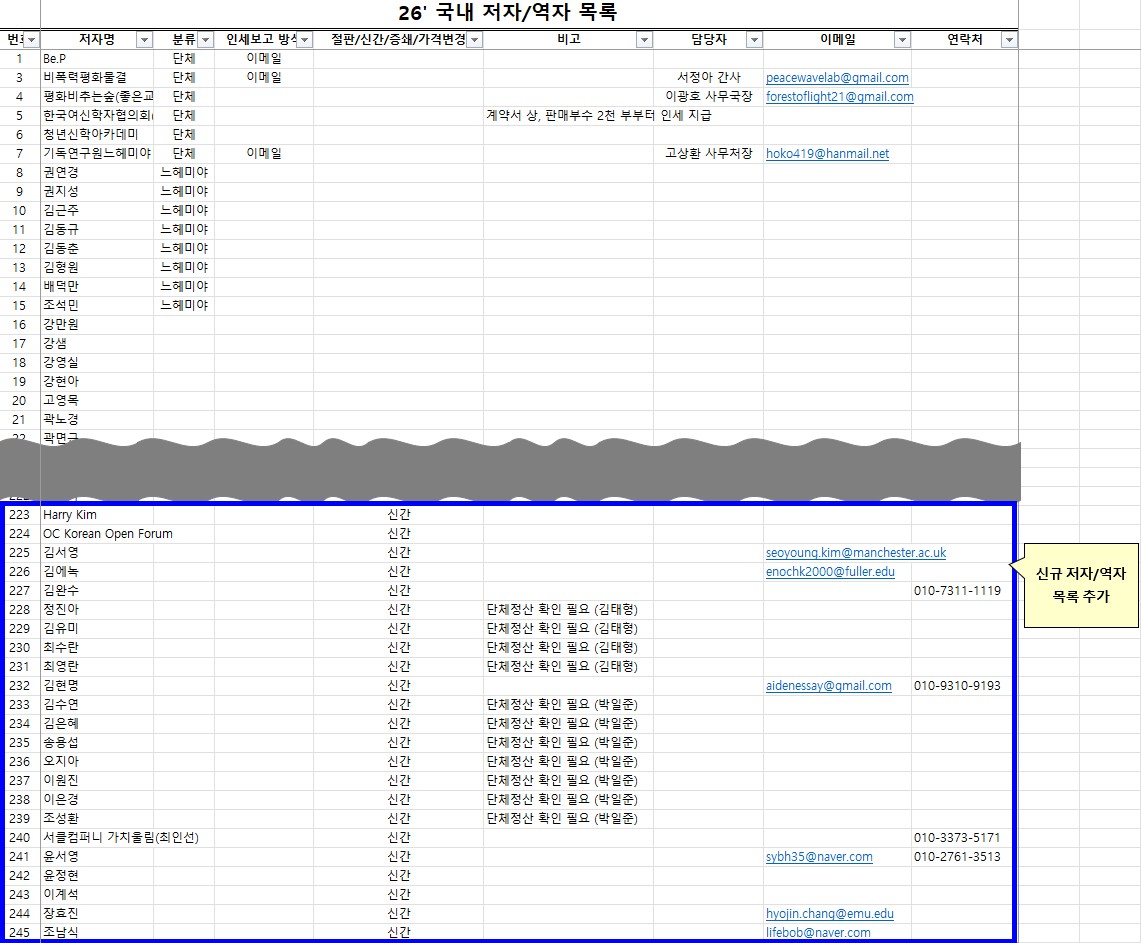Open the enochk2000@fuller.edu email link
Viewport: 1141px width, 943px height.
pyautogui.click(x=830, y=572)
